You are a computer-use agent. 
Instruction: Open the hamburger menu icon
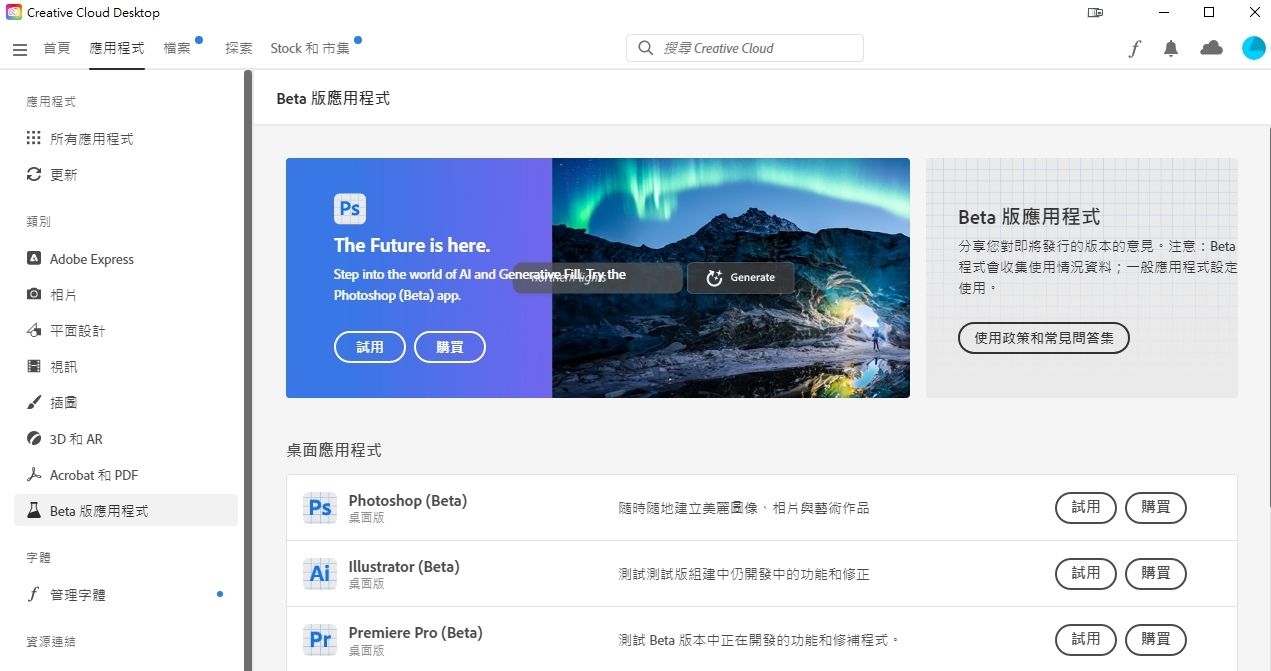pyautogui.click(x=20, y=49)
